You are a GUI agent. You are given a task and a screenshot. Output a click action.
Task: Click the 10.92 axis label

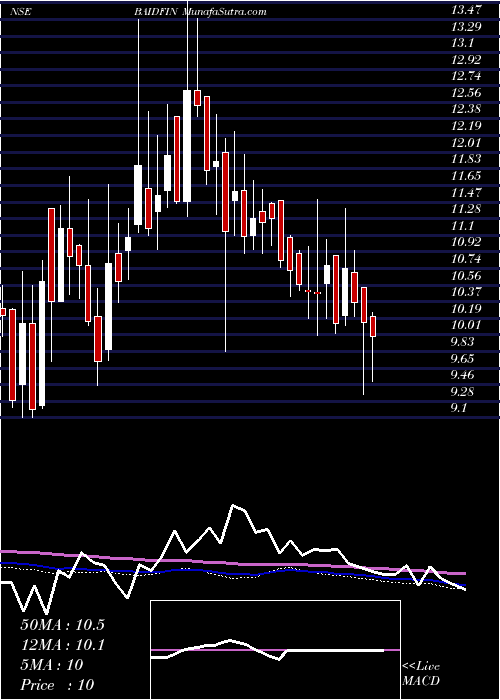click(466, 242)
